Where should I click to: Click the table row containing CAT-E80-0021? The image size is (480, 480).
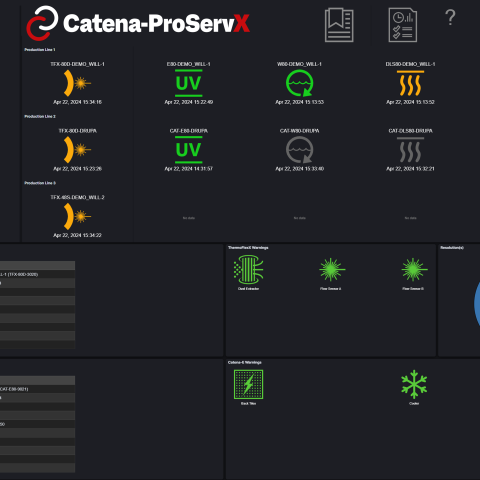coord(37,389)
